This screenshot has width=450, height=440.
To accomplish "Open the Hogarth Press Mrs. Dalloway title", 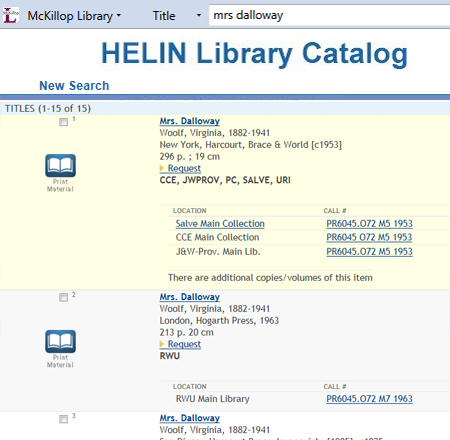I will coord(190,297).
